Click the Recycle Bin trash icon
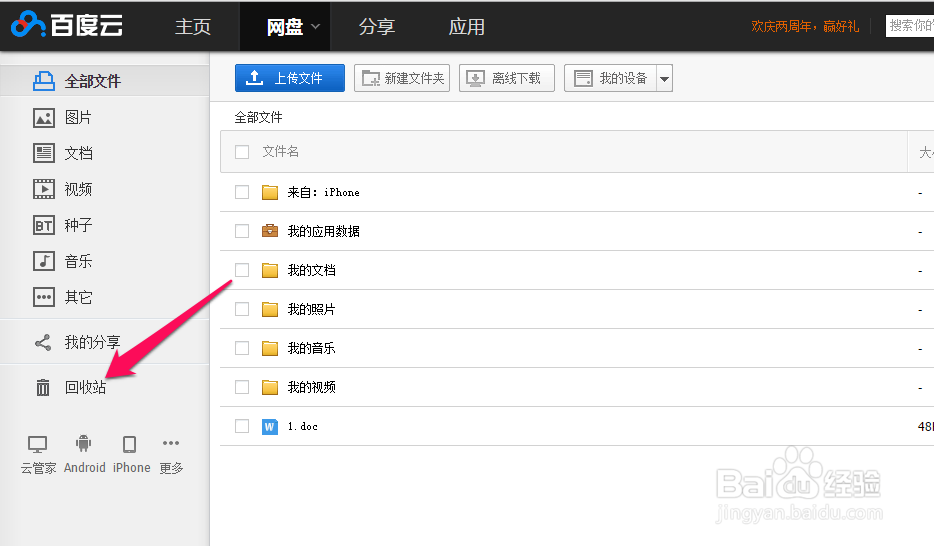 pyautogui.click(x=43, y=388)
